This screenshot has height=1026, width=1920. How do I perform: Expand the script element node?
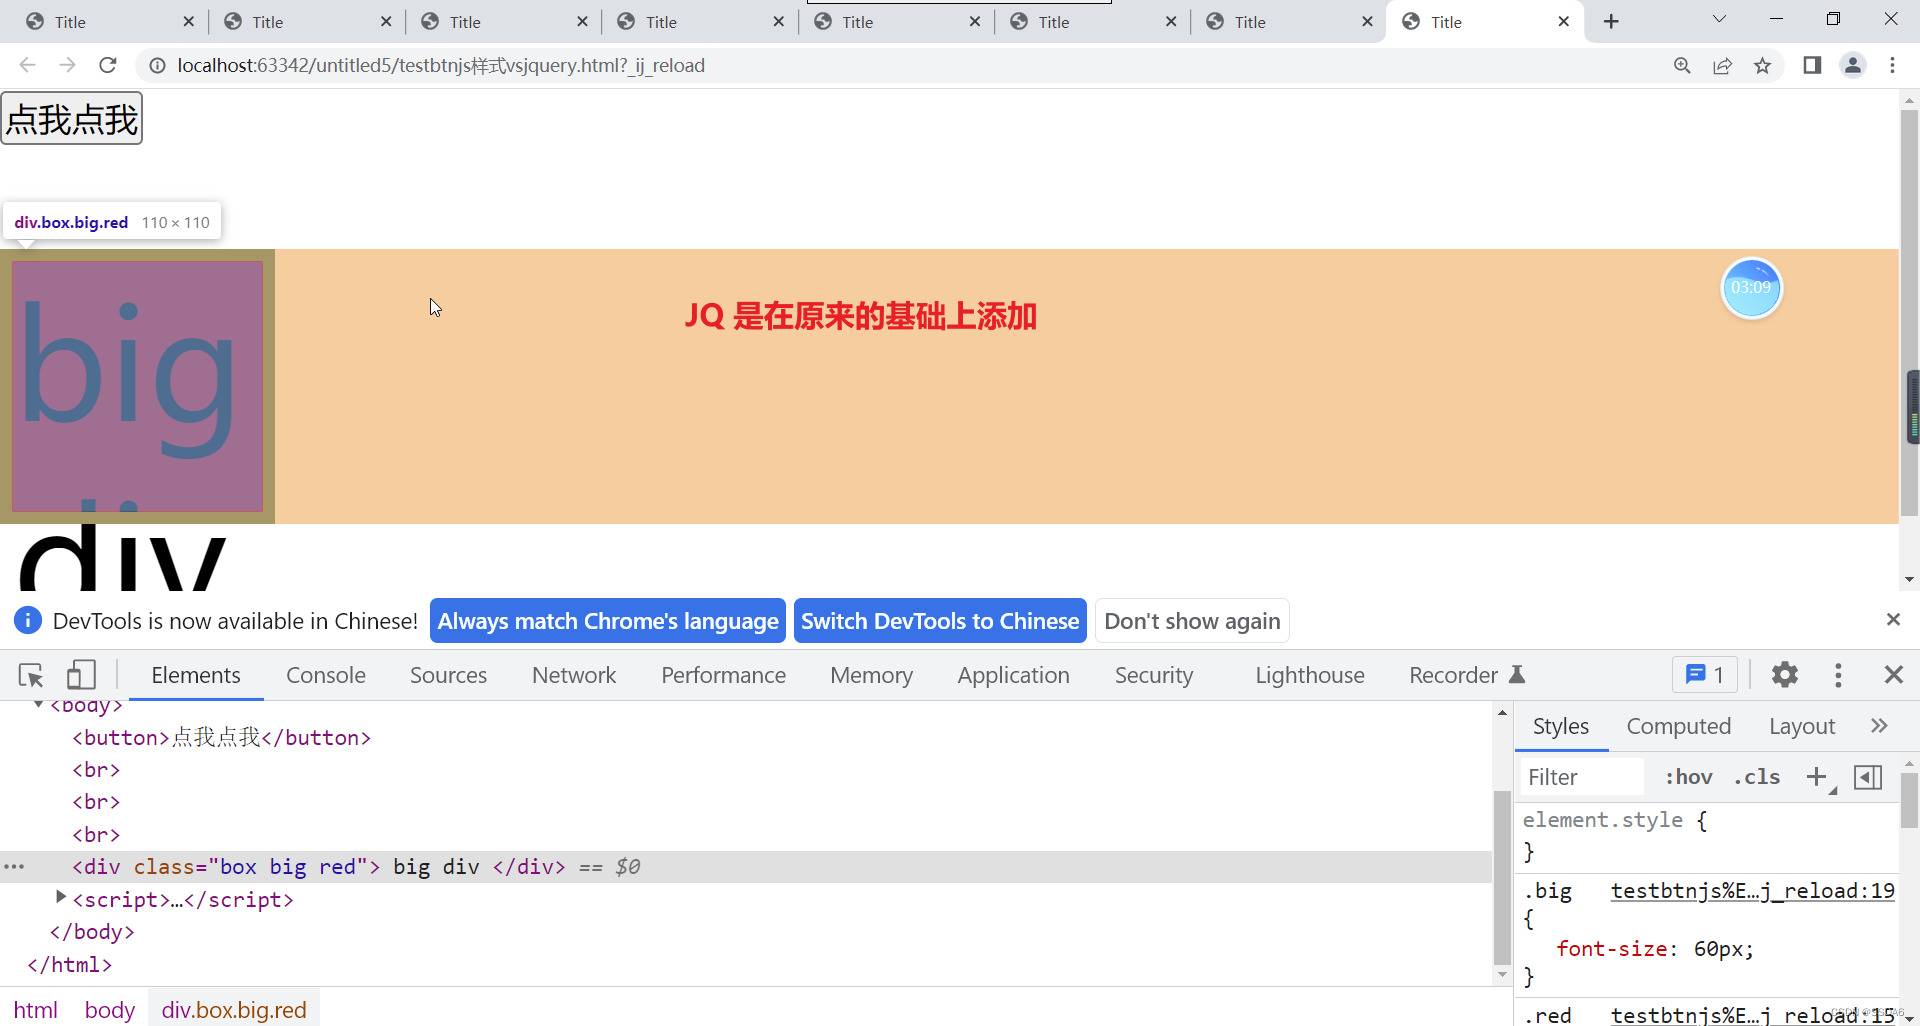pyautogui.click(x=60, y=897)
